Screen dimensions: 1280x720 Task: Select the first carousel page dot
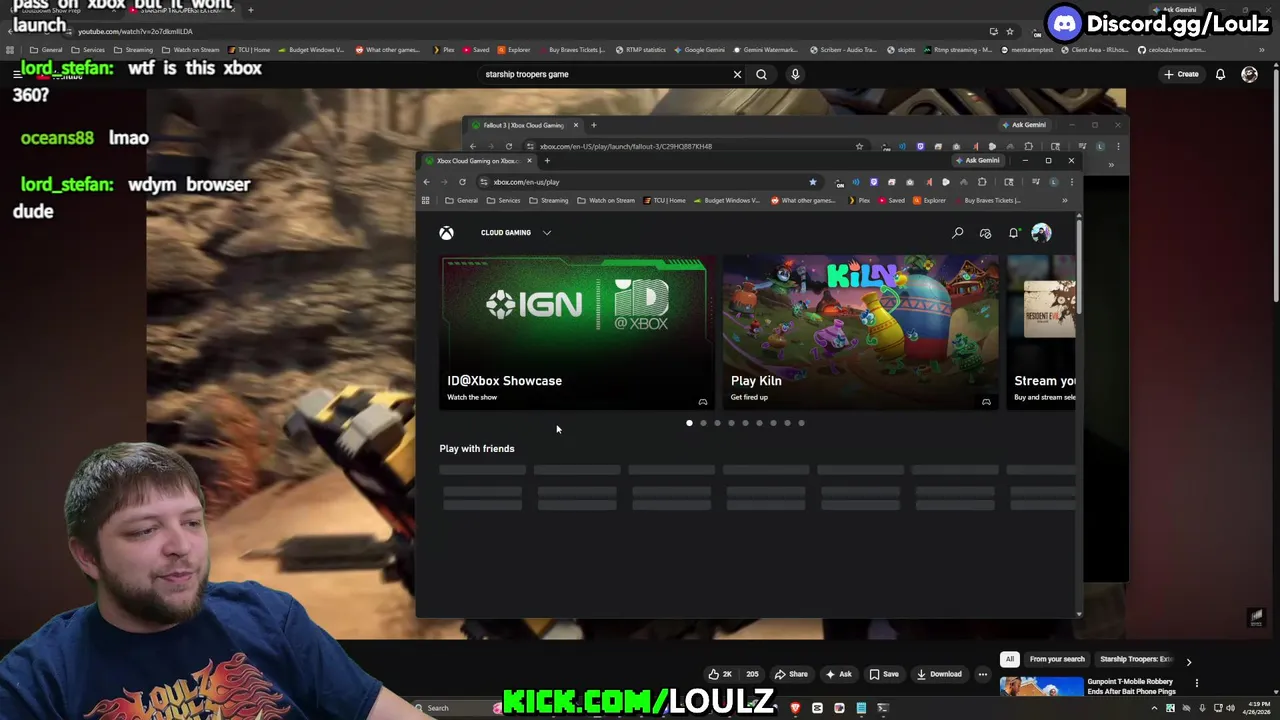[689, 423]
